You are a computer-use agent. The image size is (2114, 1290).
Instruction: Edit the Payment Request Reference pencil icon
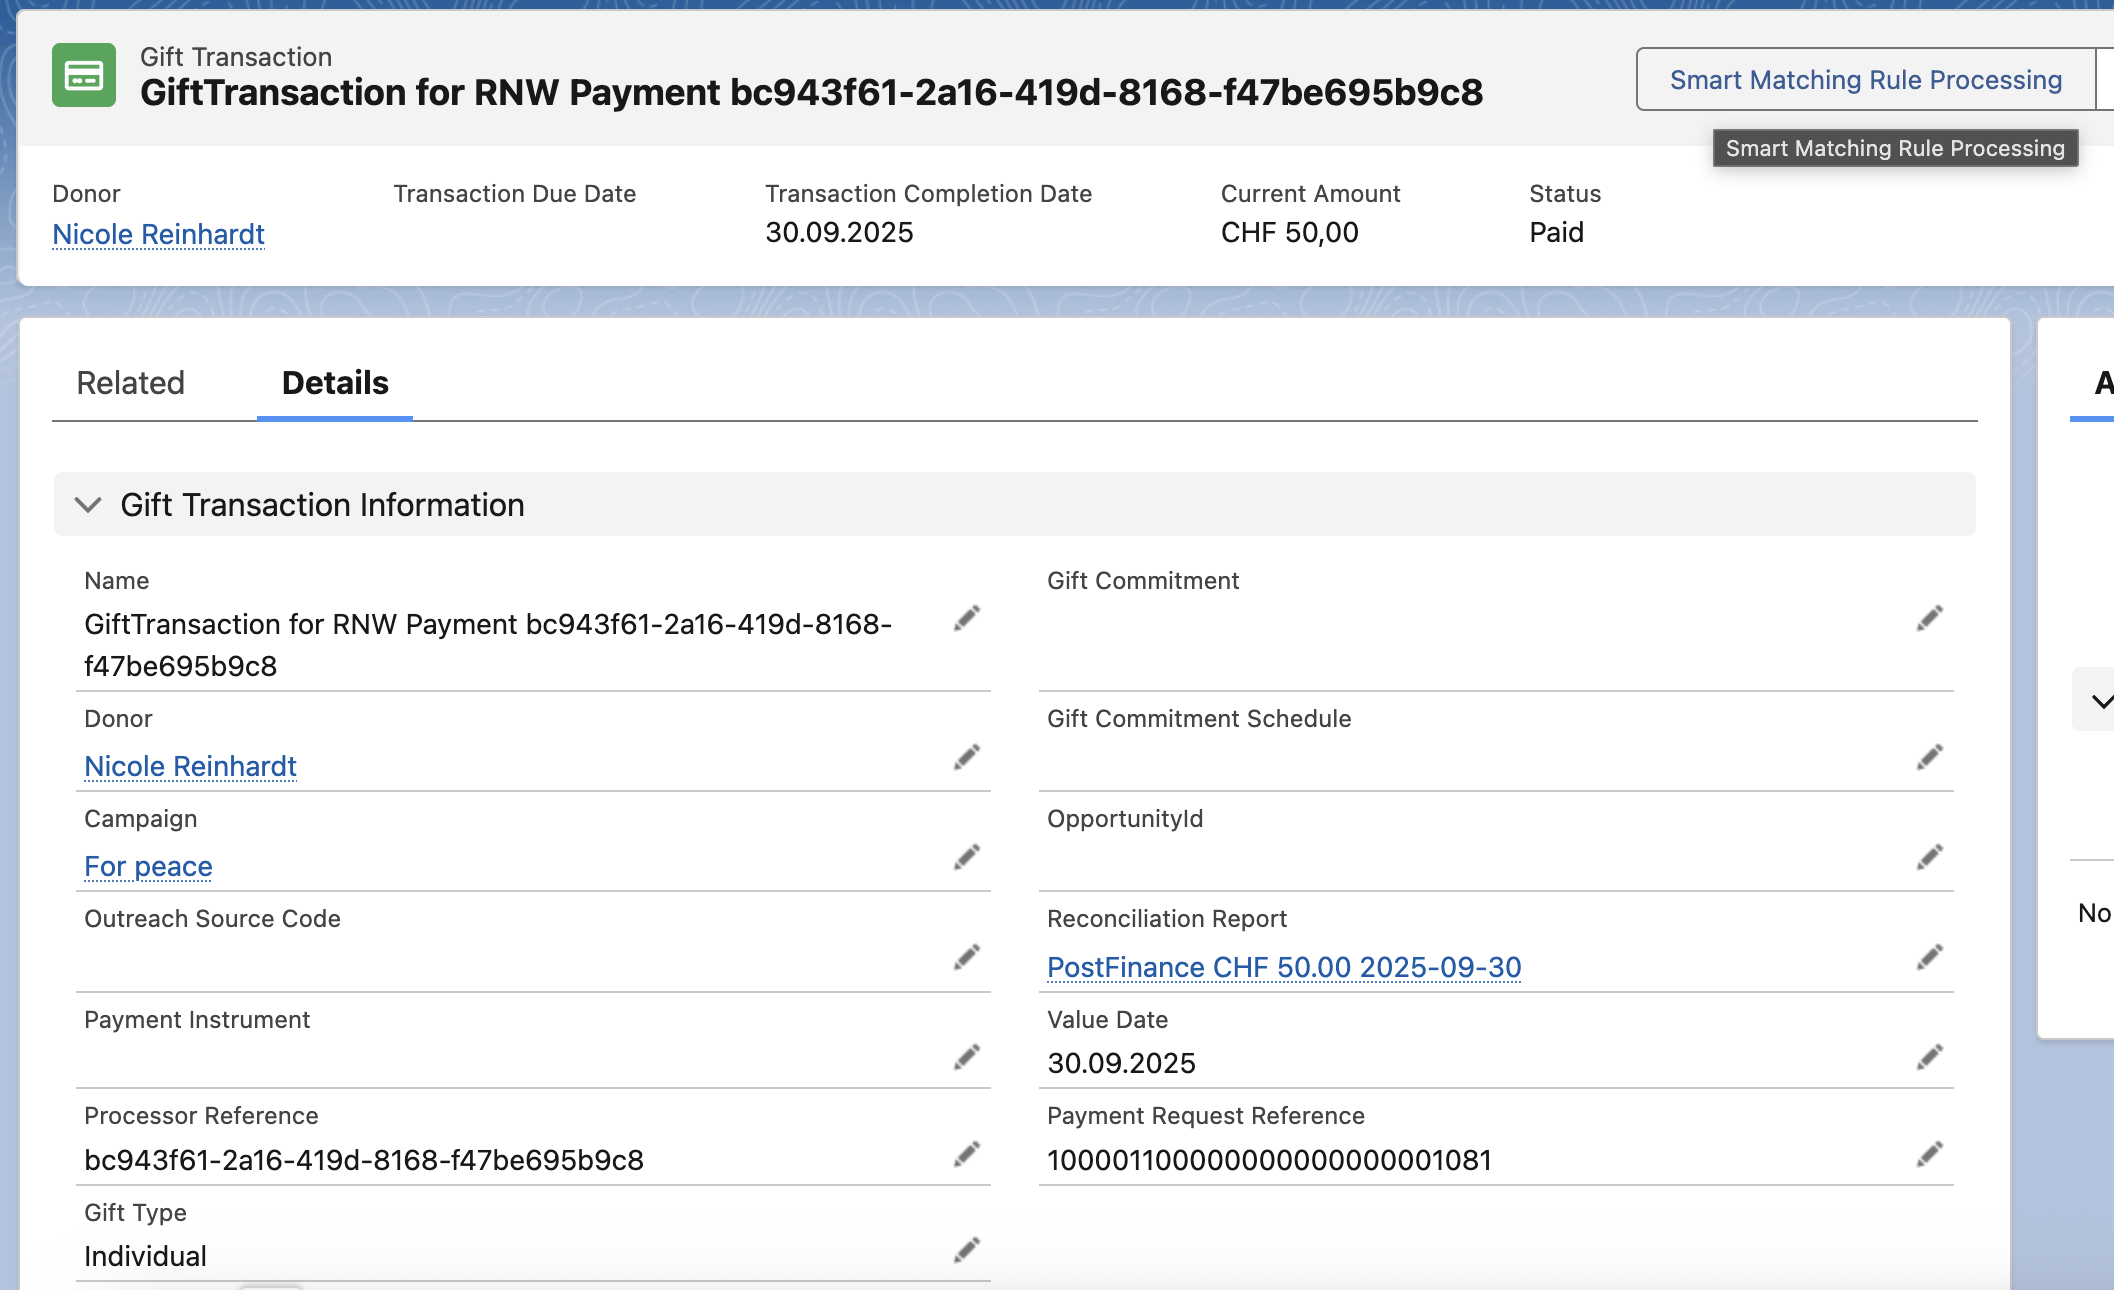coord(1930,1154)
